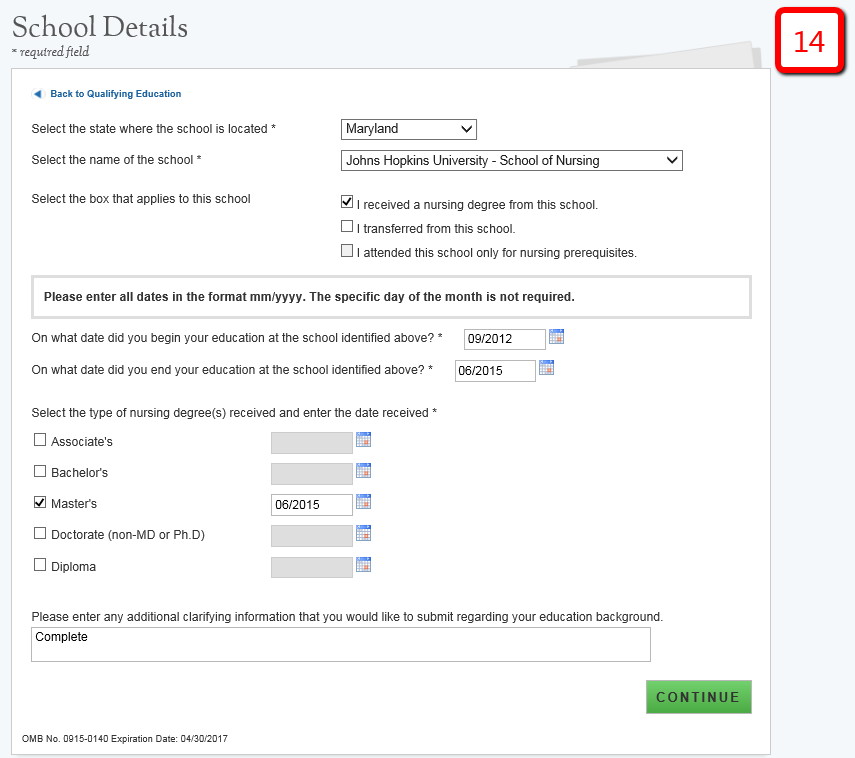This screenshot has height=758, width=855.
Task: Untick the Master's degree checkbox
Action: click(41, 502)
